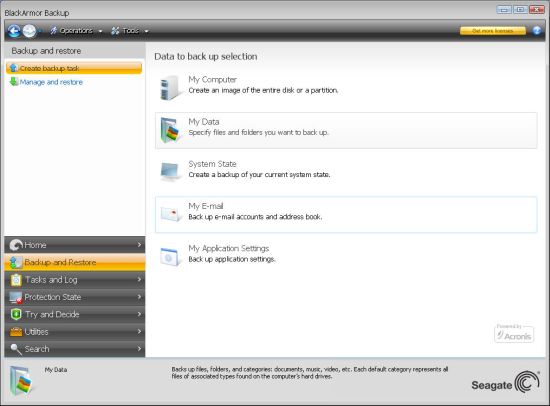Click the Back arrow button in toolbar
Image resolution: width=550 pixels, height=406 pixels.
pyautogui.click(x=14, y=31)
